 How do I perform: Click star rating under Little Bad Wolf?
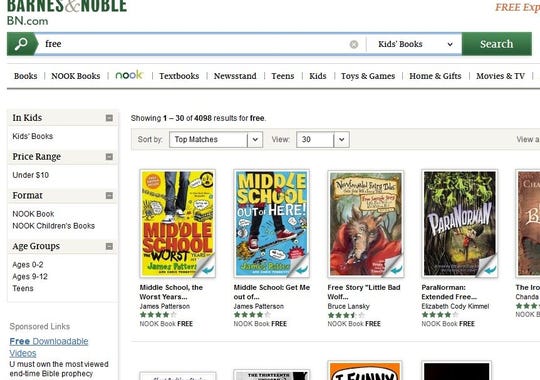[x=346, y=315]
